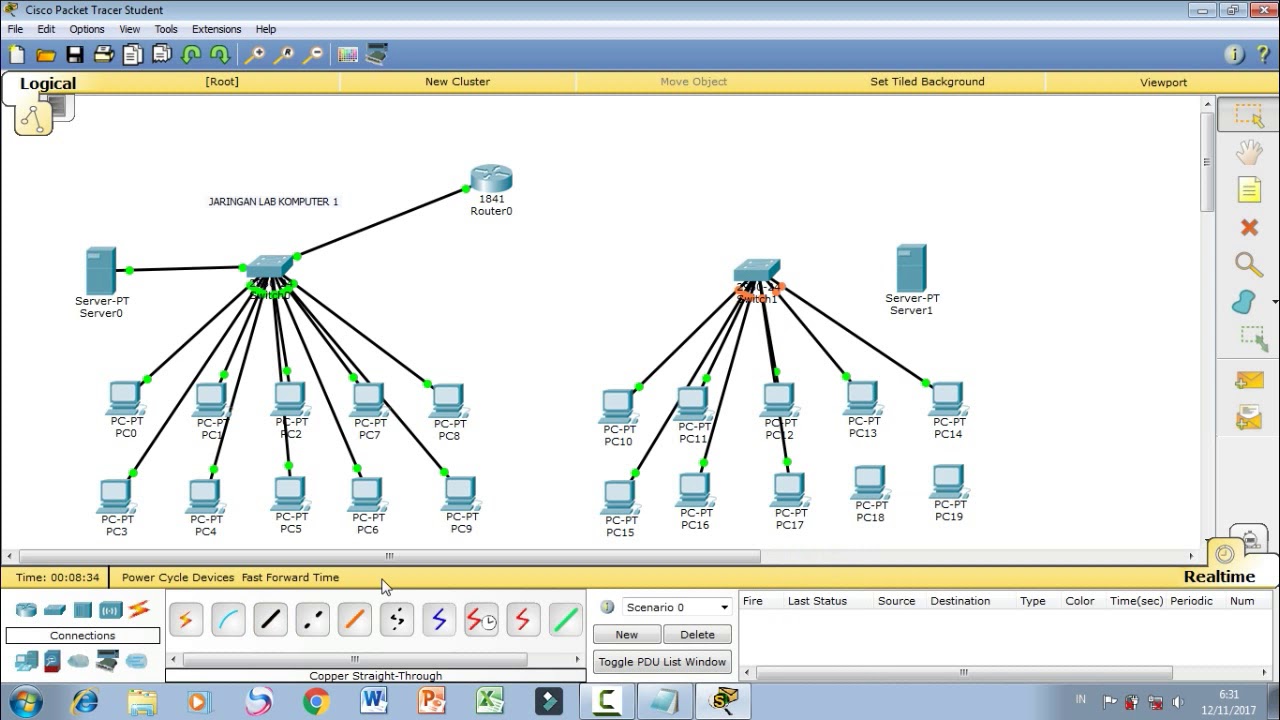Pick the Inspect magnifier tool
The height and width of the screenshot is (720, 1280).
pos(1249,265)
